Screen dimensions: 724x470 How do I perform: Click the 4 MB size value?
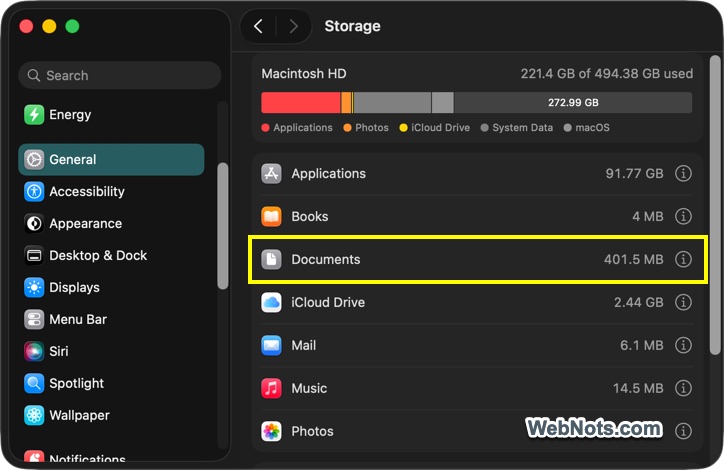(x=648, y=217)
